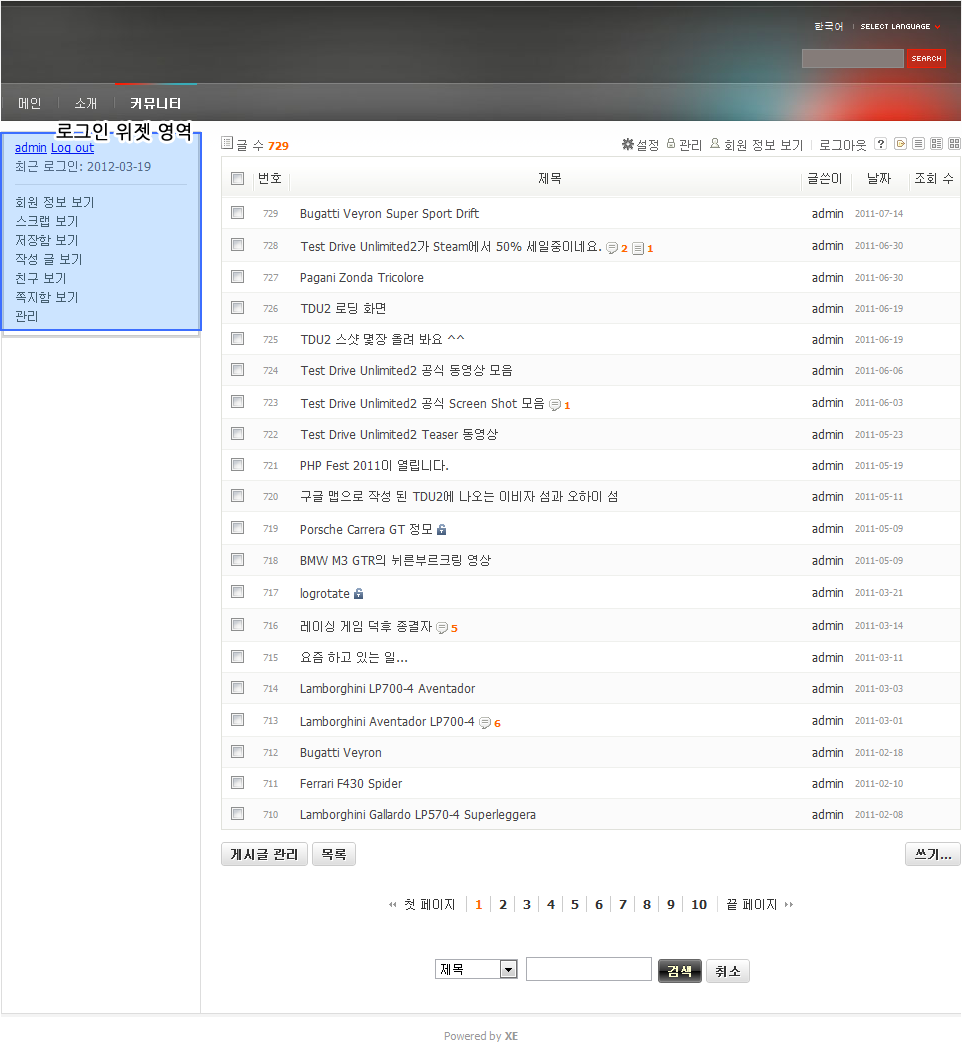Click the lock icon beside 관리
This screenshot has height=1047, width=962.
tap(671, 145)
